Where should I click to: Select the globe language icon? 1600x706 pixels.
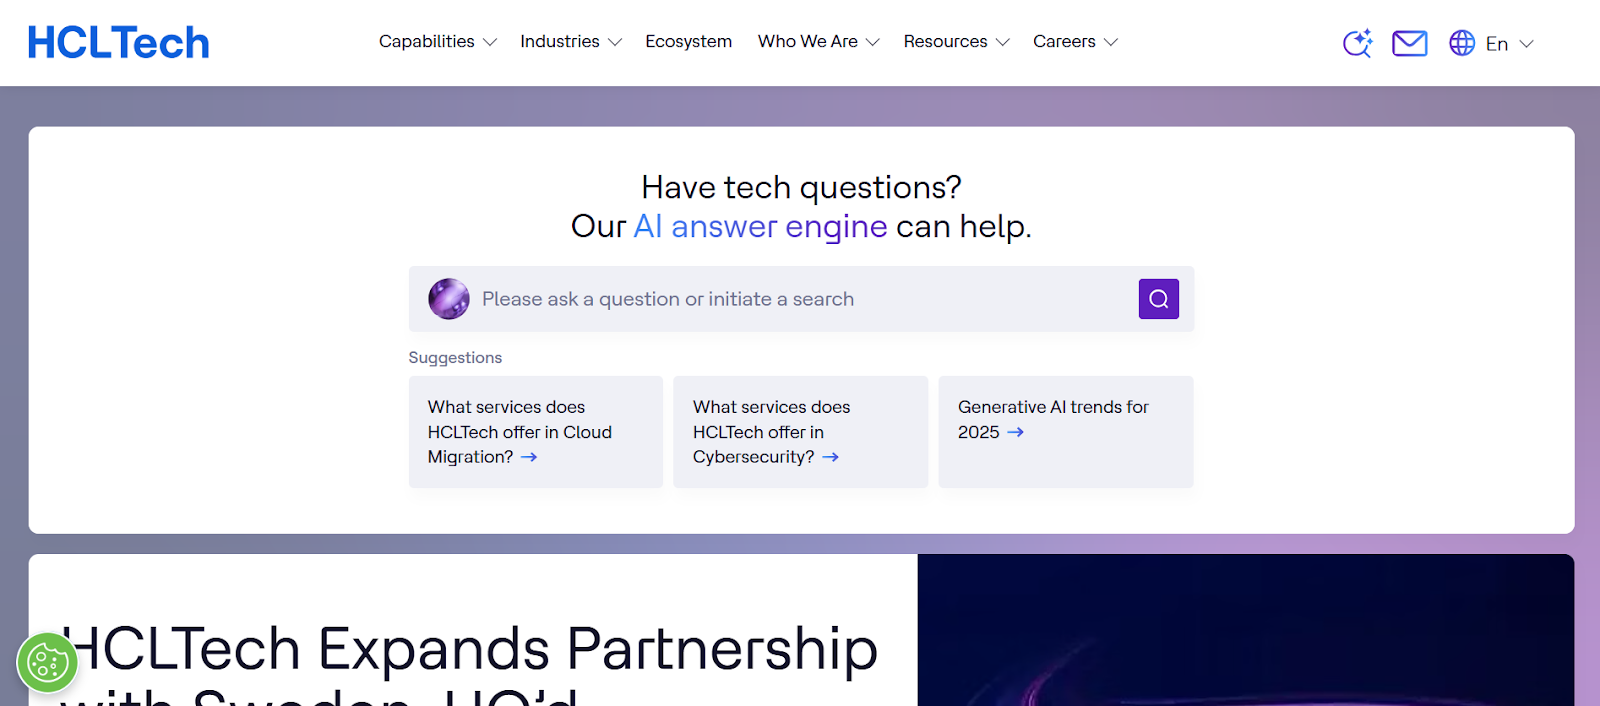[1460, 43]
